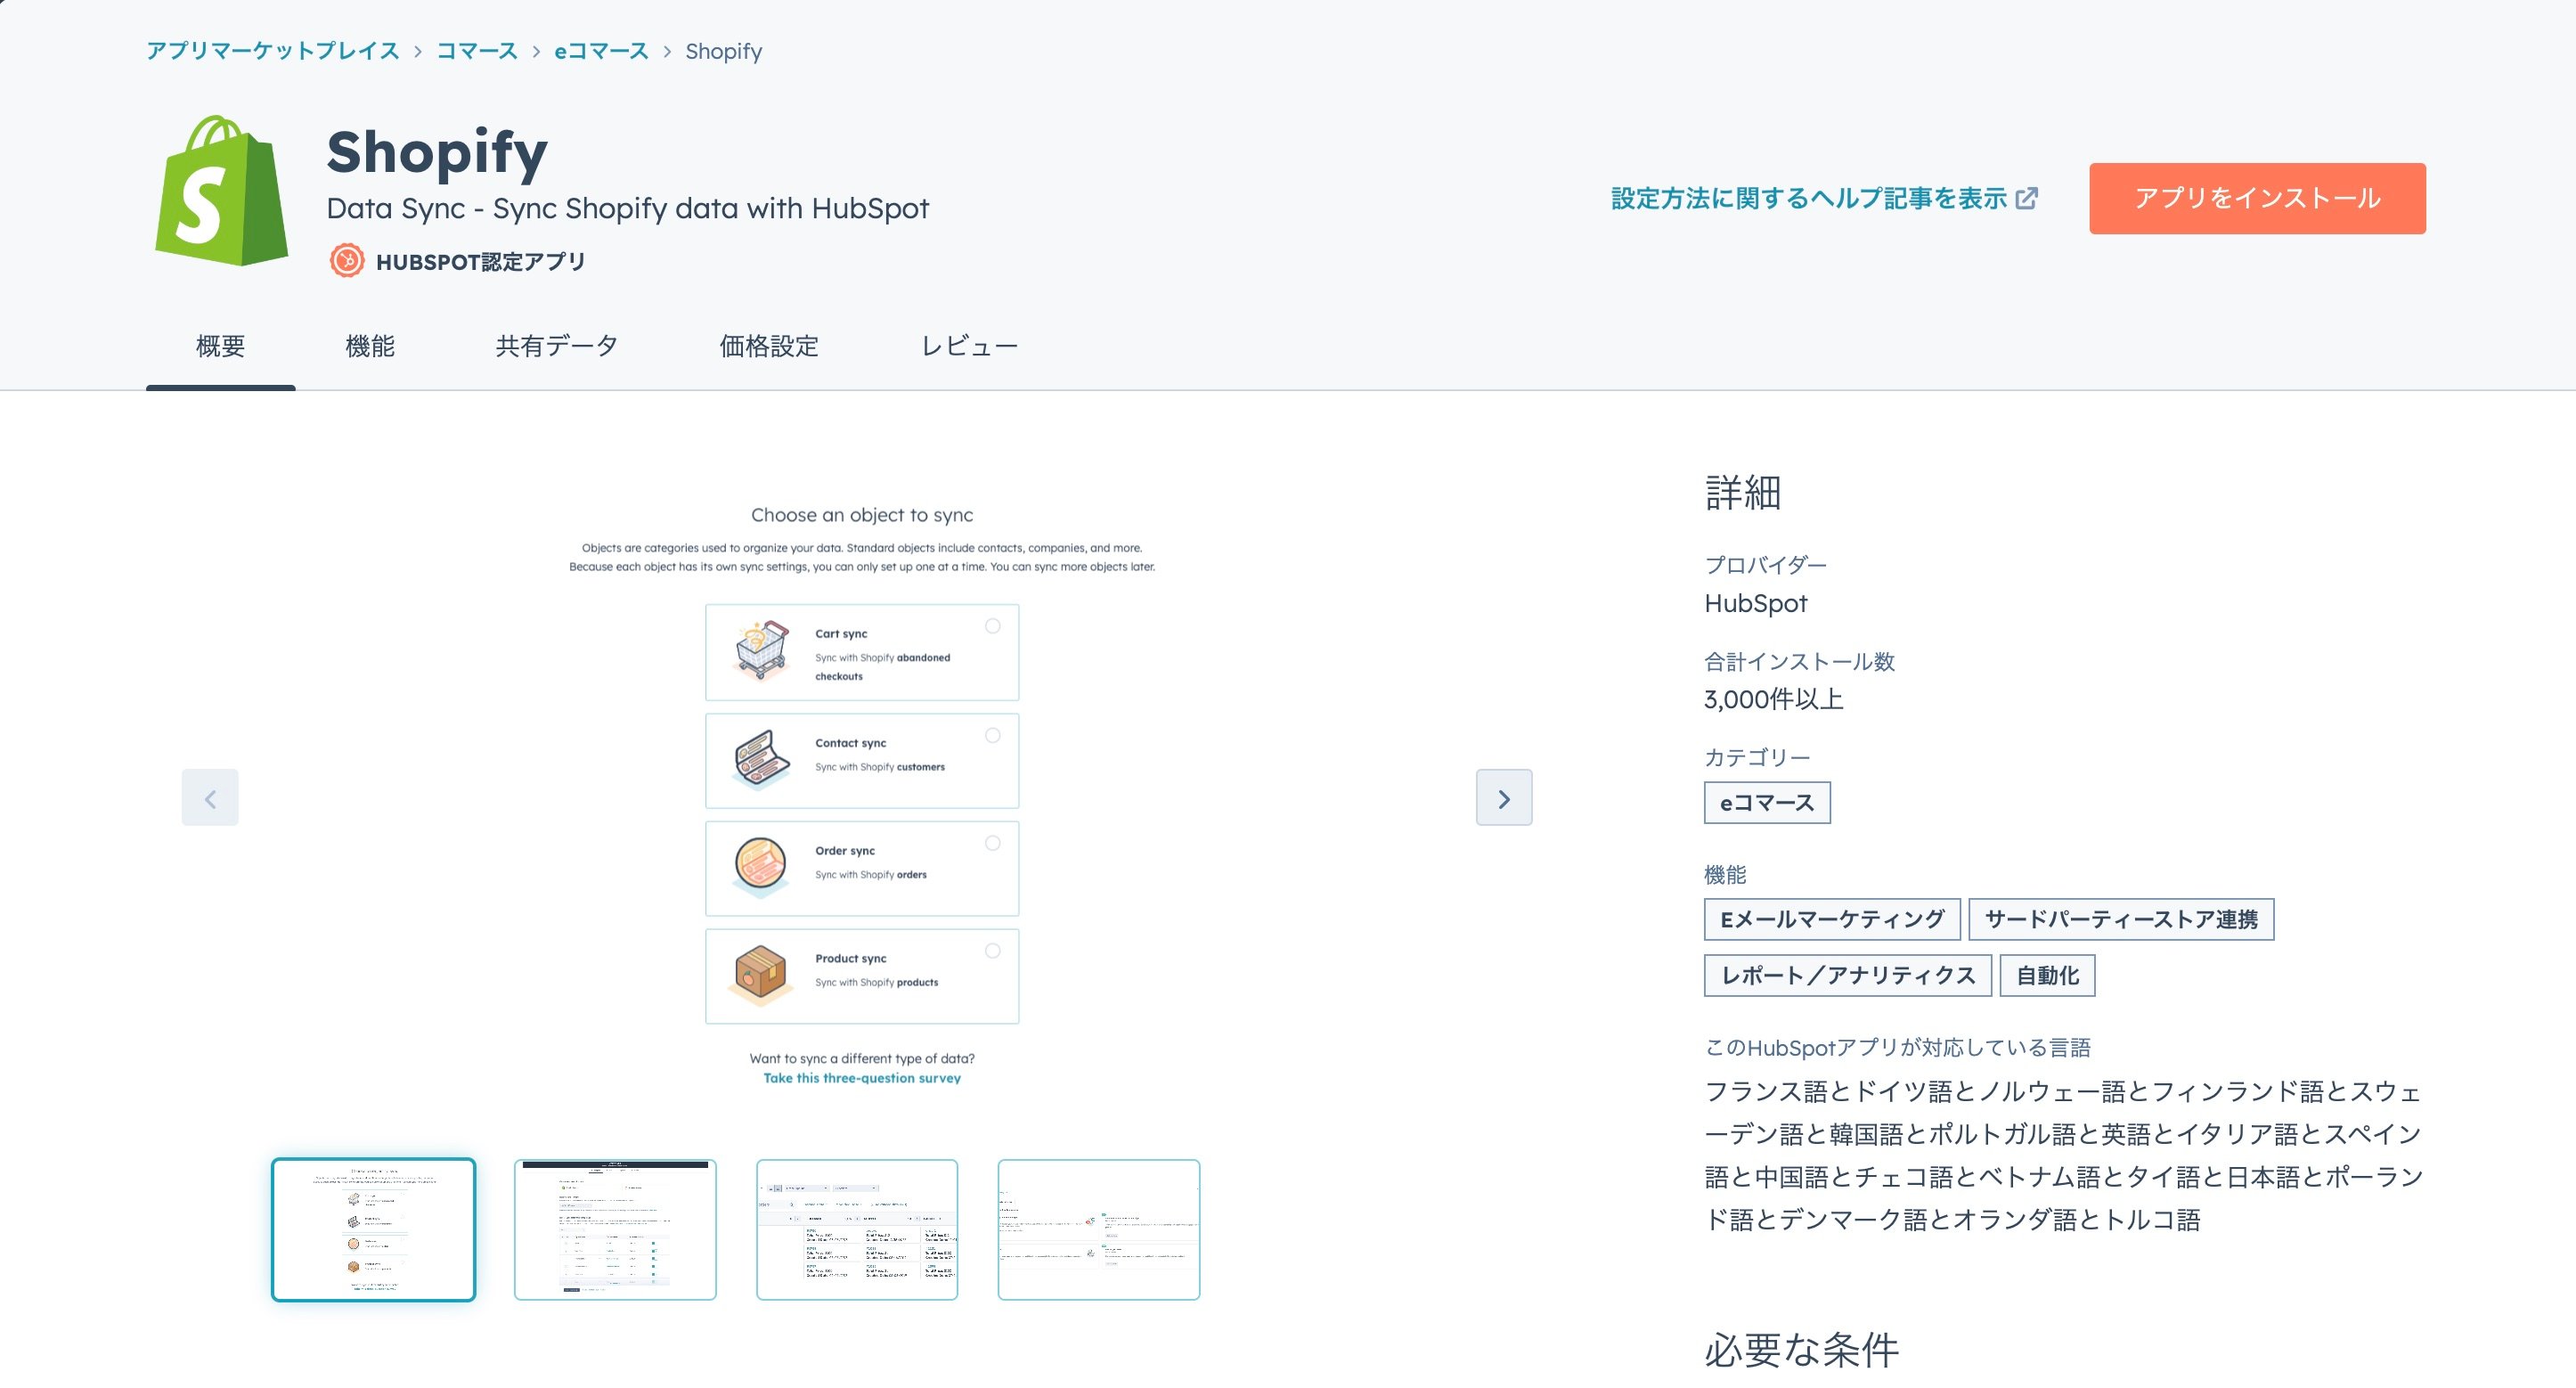The image size is (2576, 1388).
Task: Click the Product sync box illustration
Action: pos(761,974)
